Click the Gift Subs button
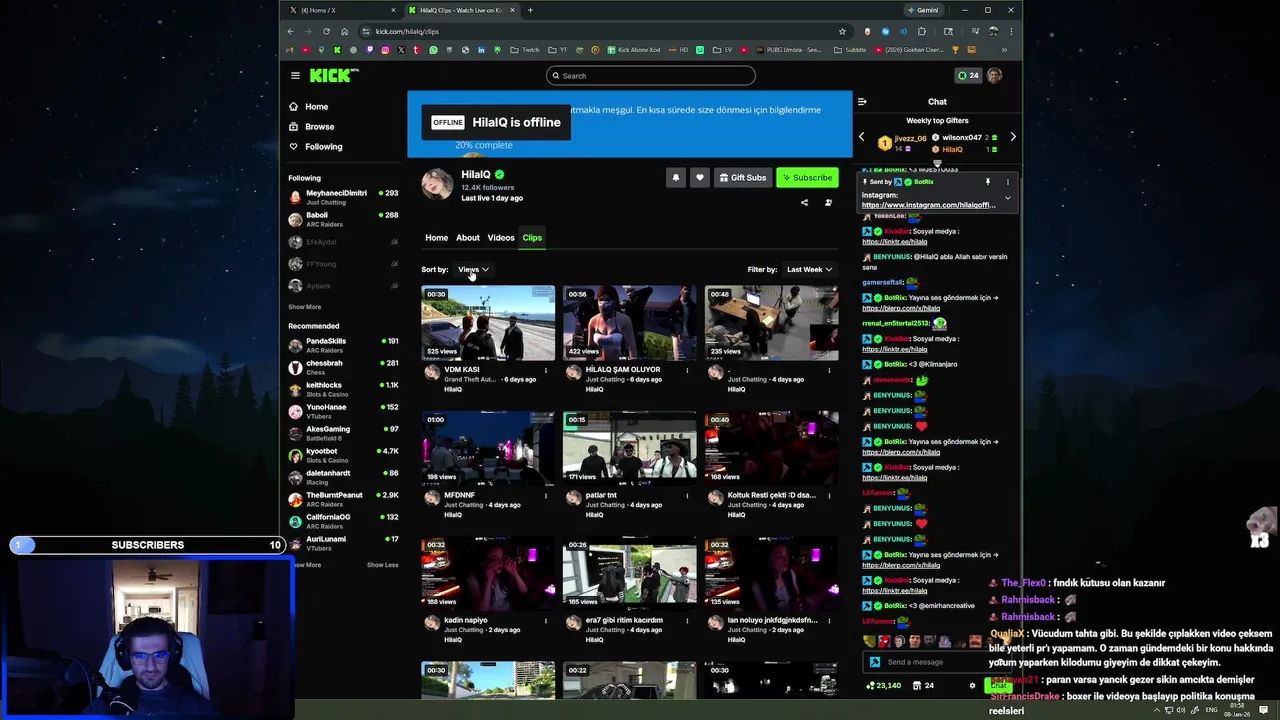This screenshot has height=720, width=1280. pyautogui.click(x=742, y=178)
